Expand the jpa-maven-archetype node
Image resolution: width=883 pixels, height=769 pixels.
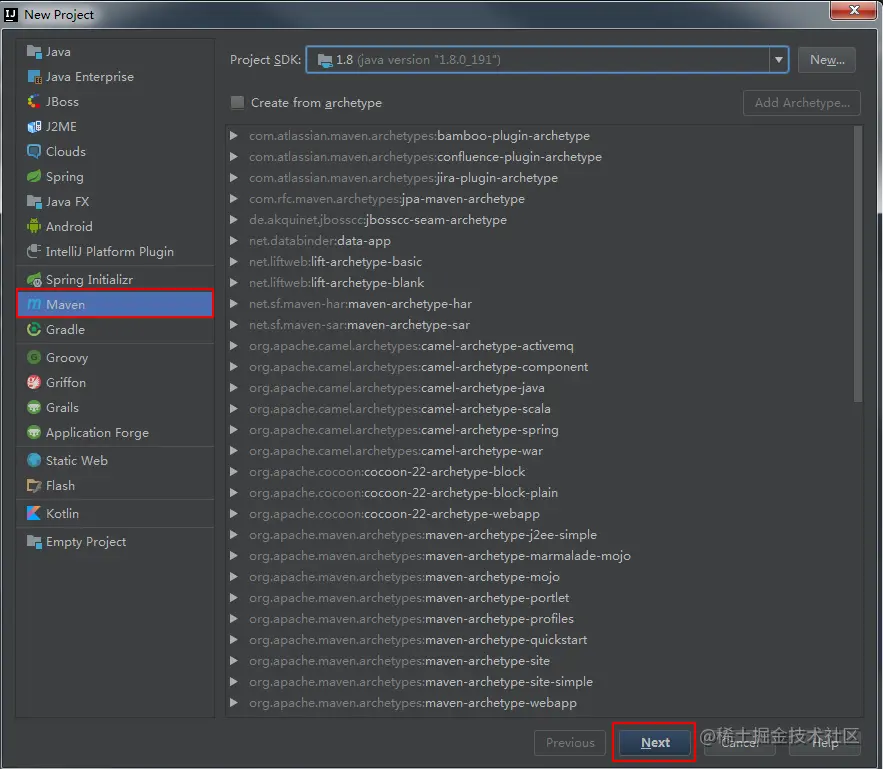pyautogui.click(x=234, y=199)
